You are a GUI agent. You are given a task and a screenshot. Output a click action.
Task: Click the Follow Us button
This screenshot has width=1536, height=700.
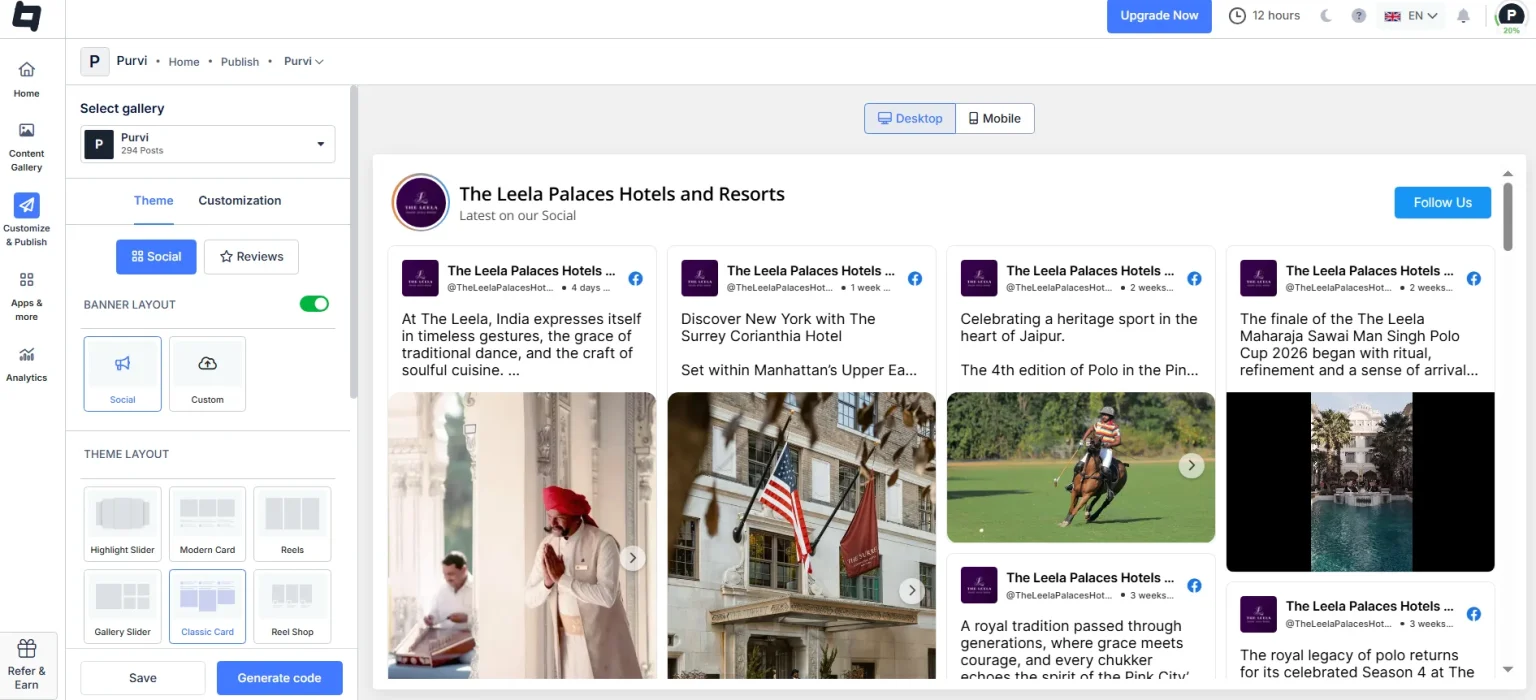1442,202
